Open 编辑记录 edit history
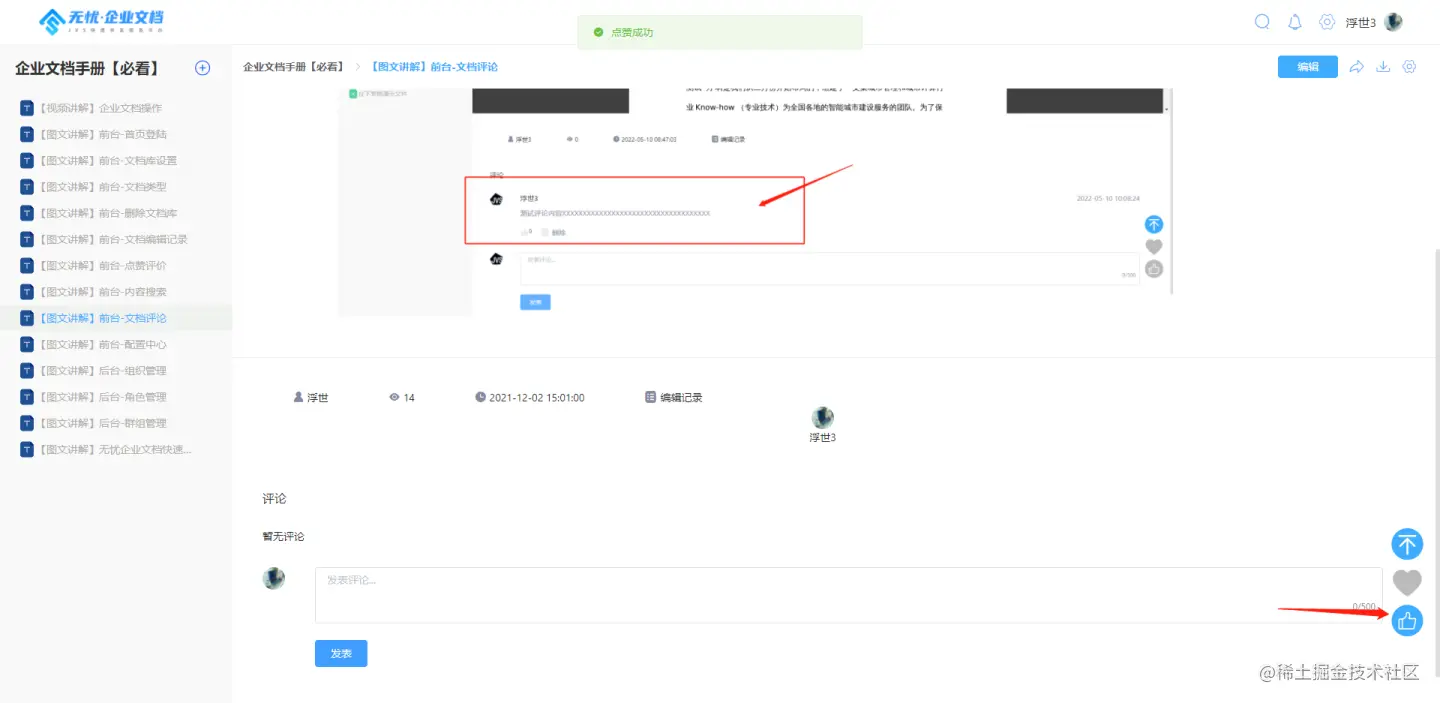Screen dimensions: 1440x703 pos(674,397)
